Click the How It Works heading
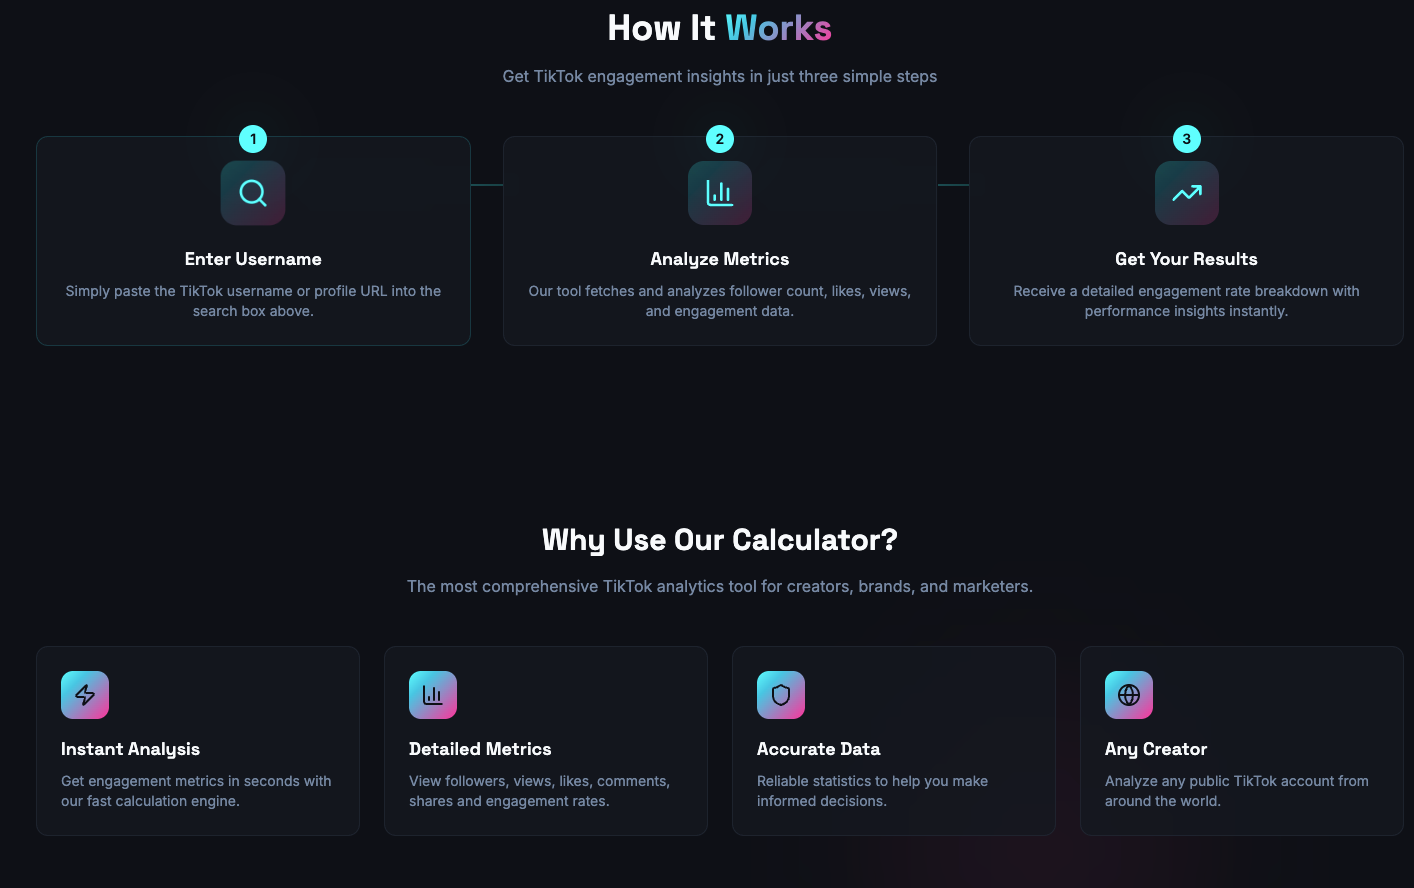Viewport: 1414px width, 888px height. [x=719, y=28]
